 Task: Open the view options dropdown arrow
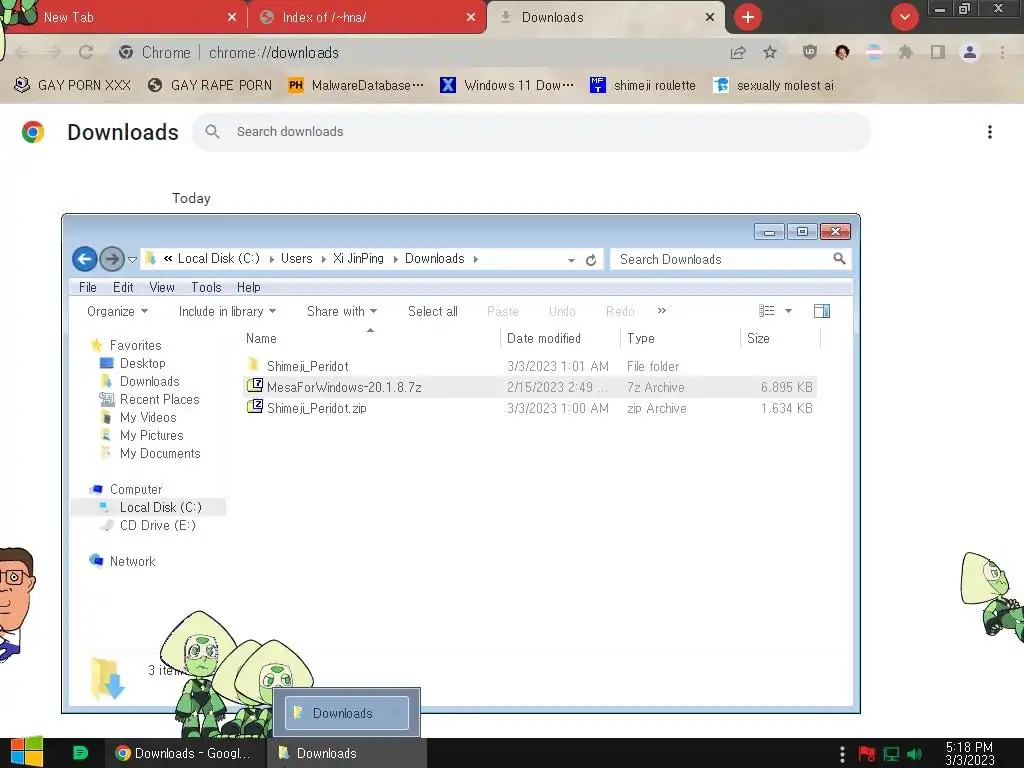click(788, 311)
